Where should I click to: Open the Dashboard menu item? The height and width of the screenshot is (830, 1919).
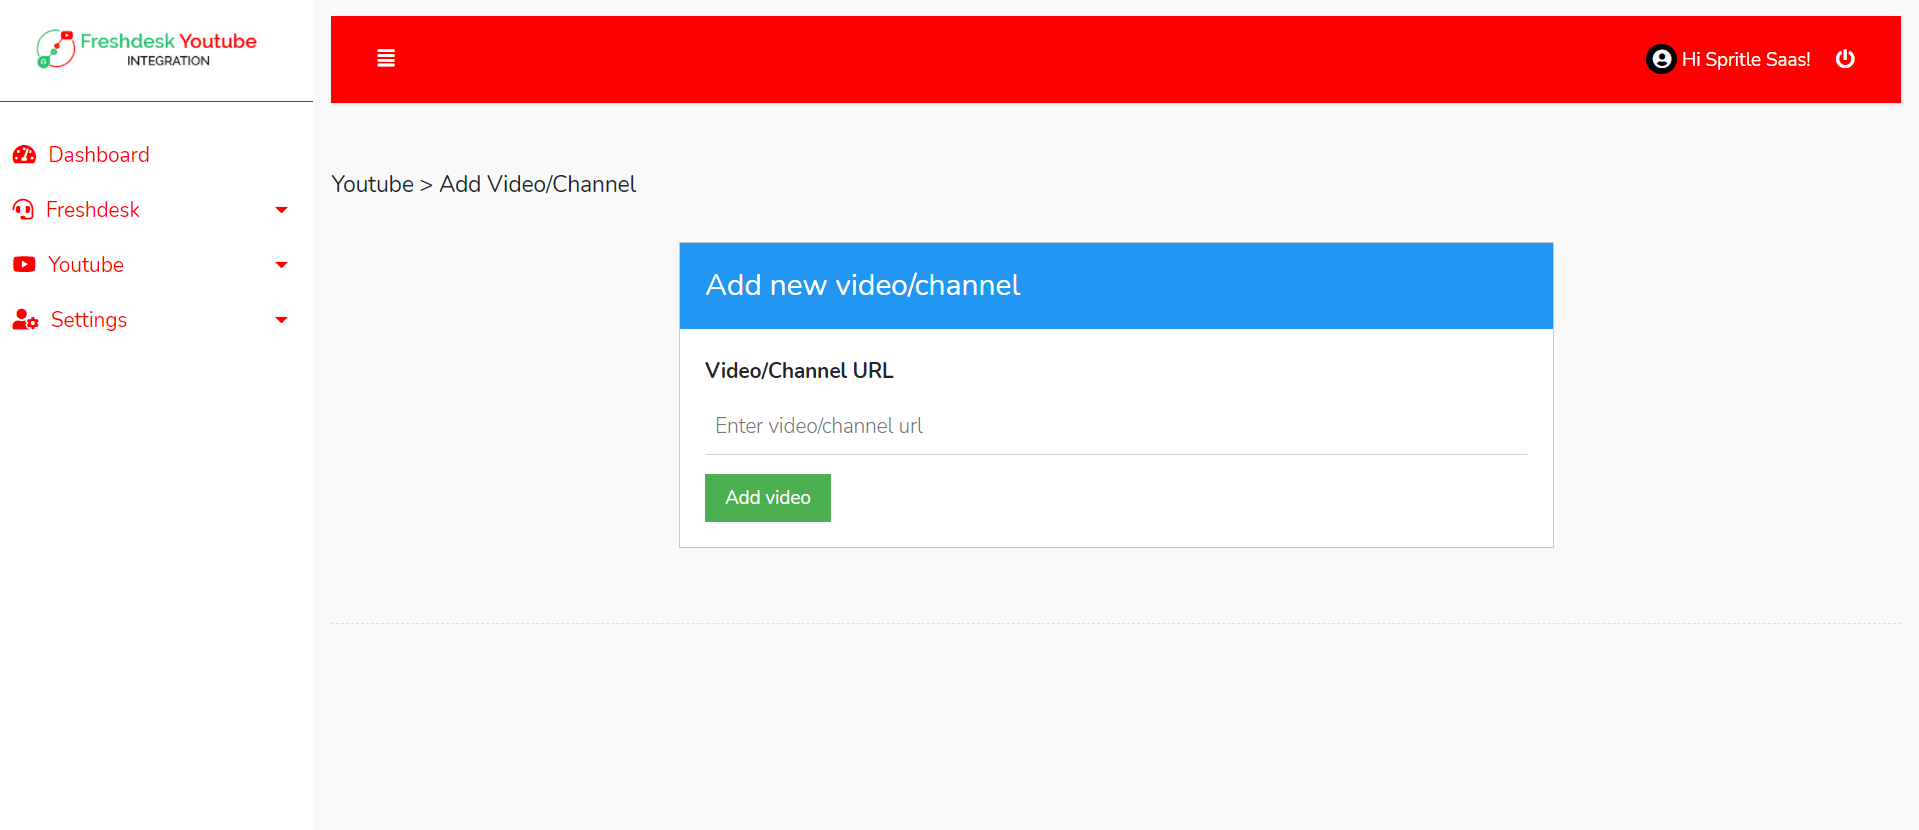tap(99, 155)
